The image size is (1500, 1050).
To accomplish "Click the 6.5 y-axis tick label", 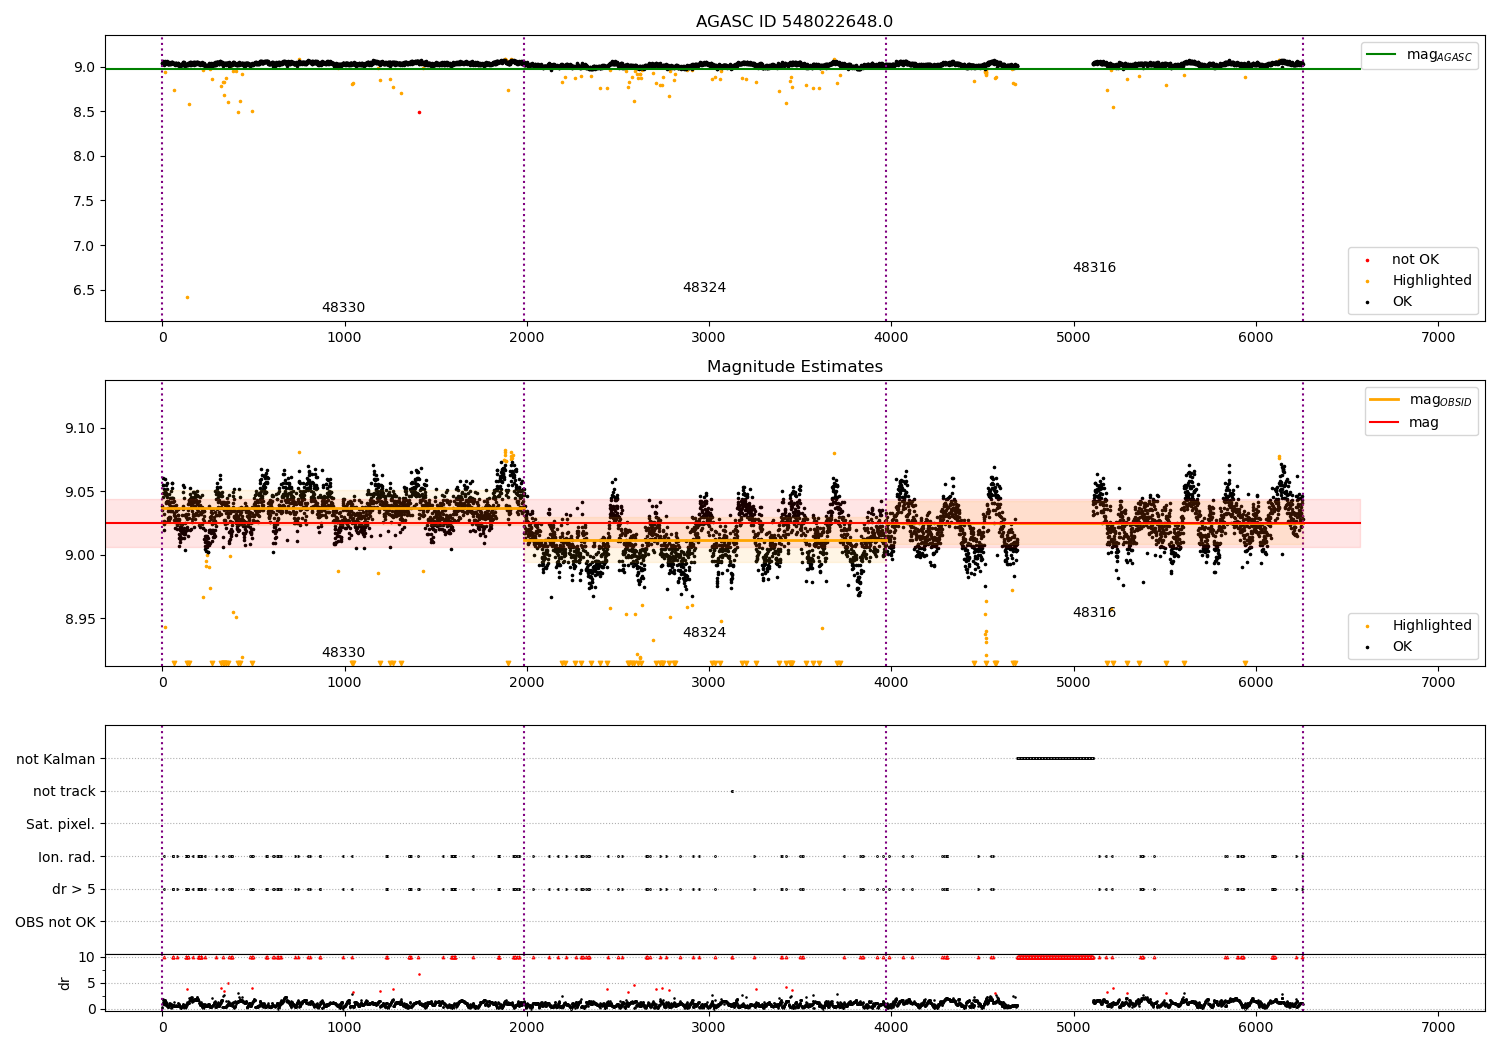I will click(x=84, y=291).
